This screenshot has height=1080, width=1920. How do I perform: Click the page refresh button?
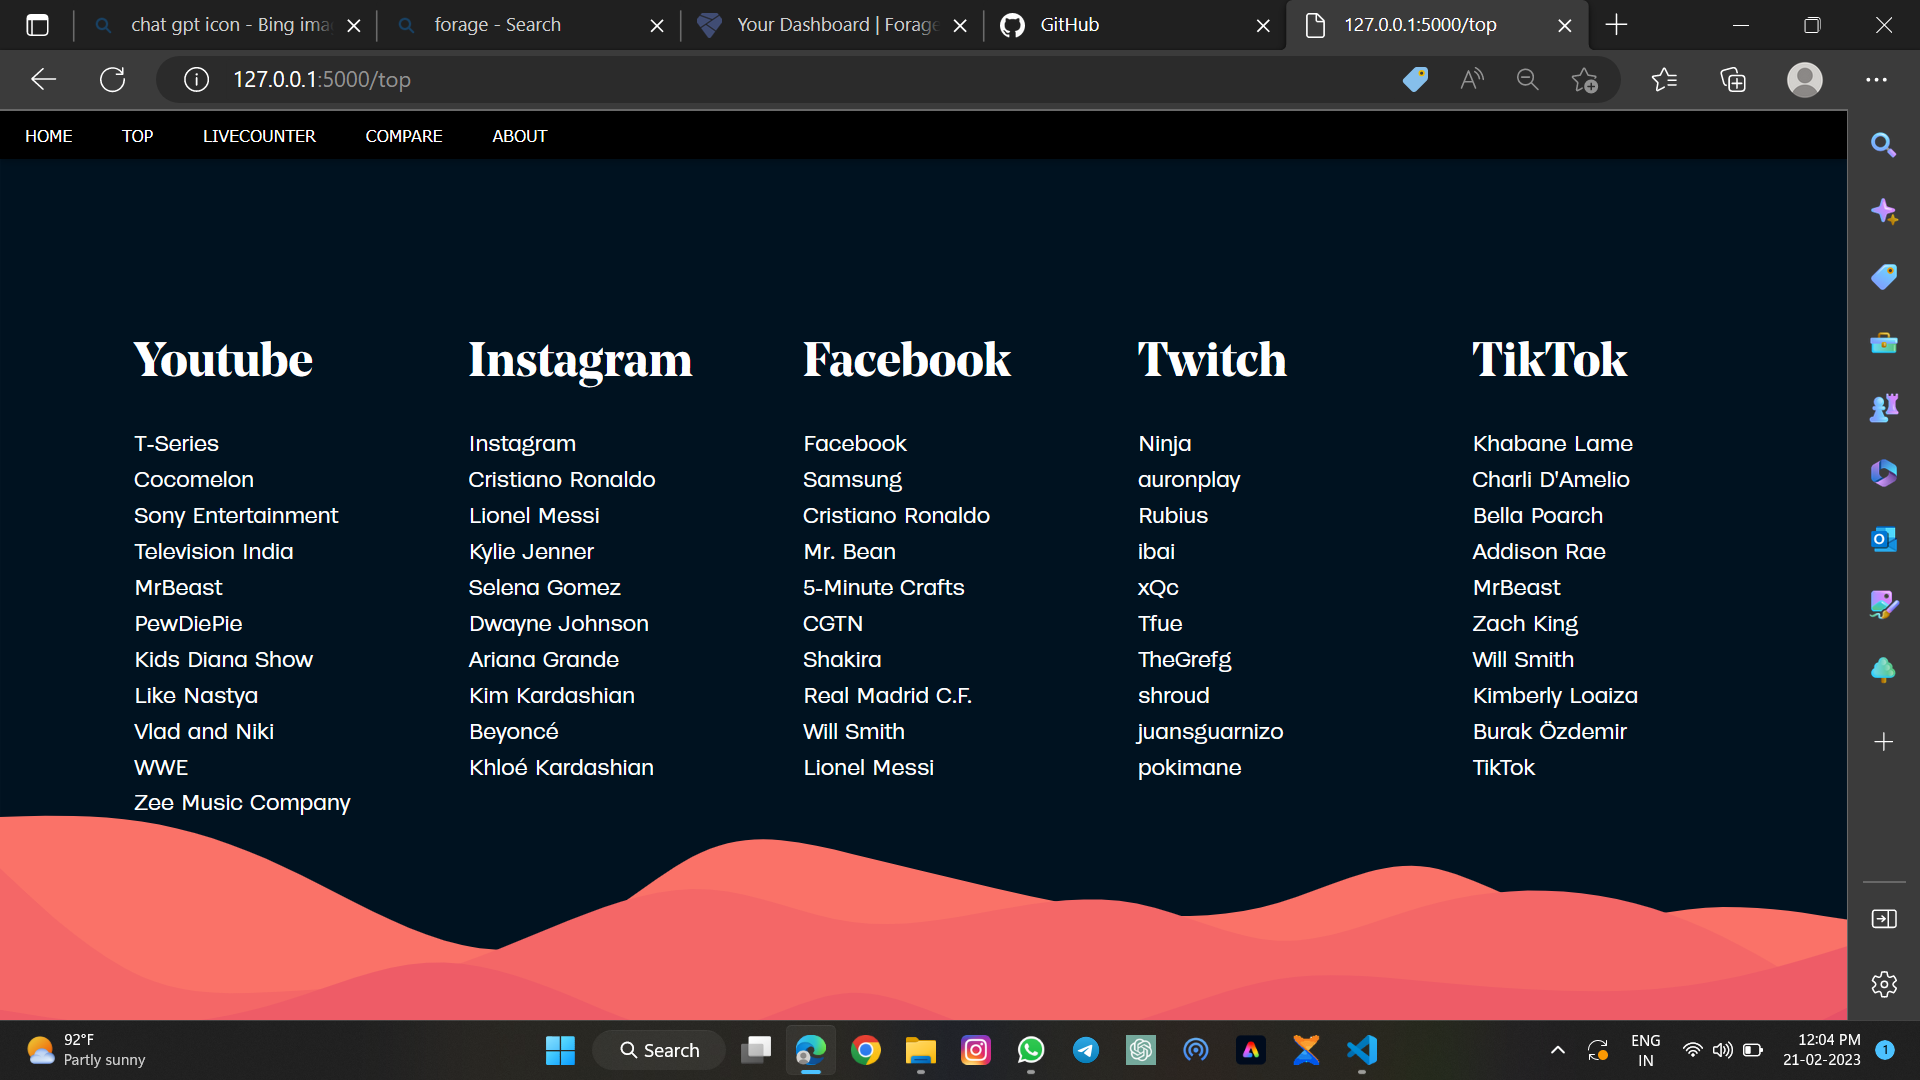113,79
